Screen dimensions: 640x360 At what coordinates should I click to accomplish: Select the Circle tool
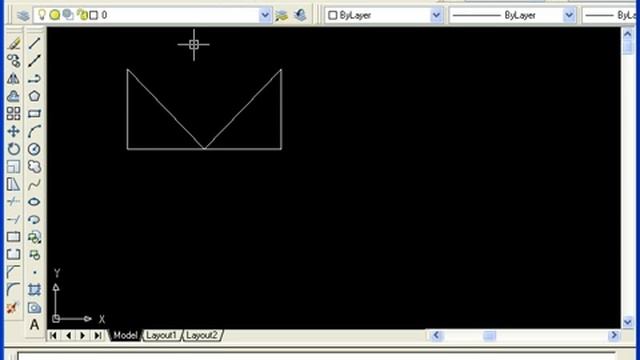coord(34,149)
